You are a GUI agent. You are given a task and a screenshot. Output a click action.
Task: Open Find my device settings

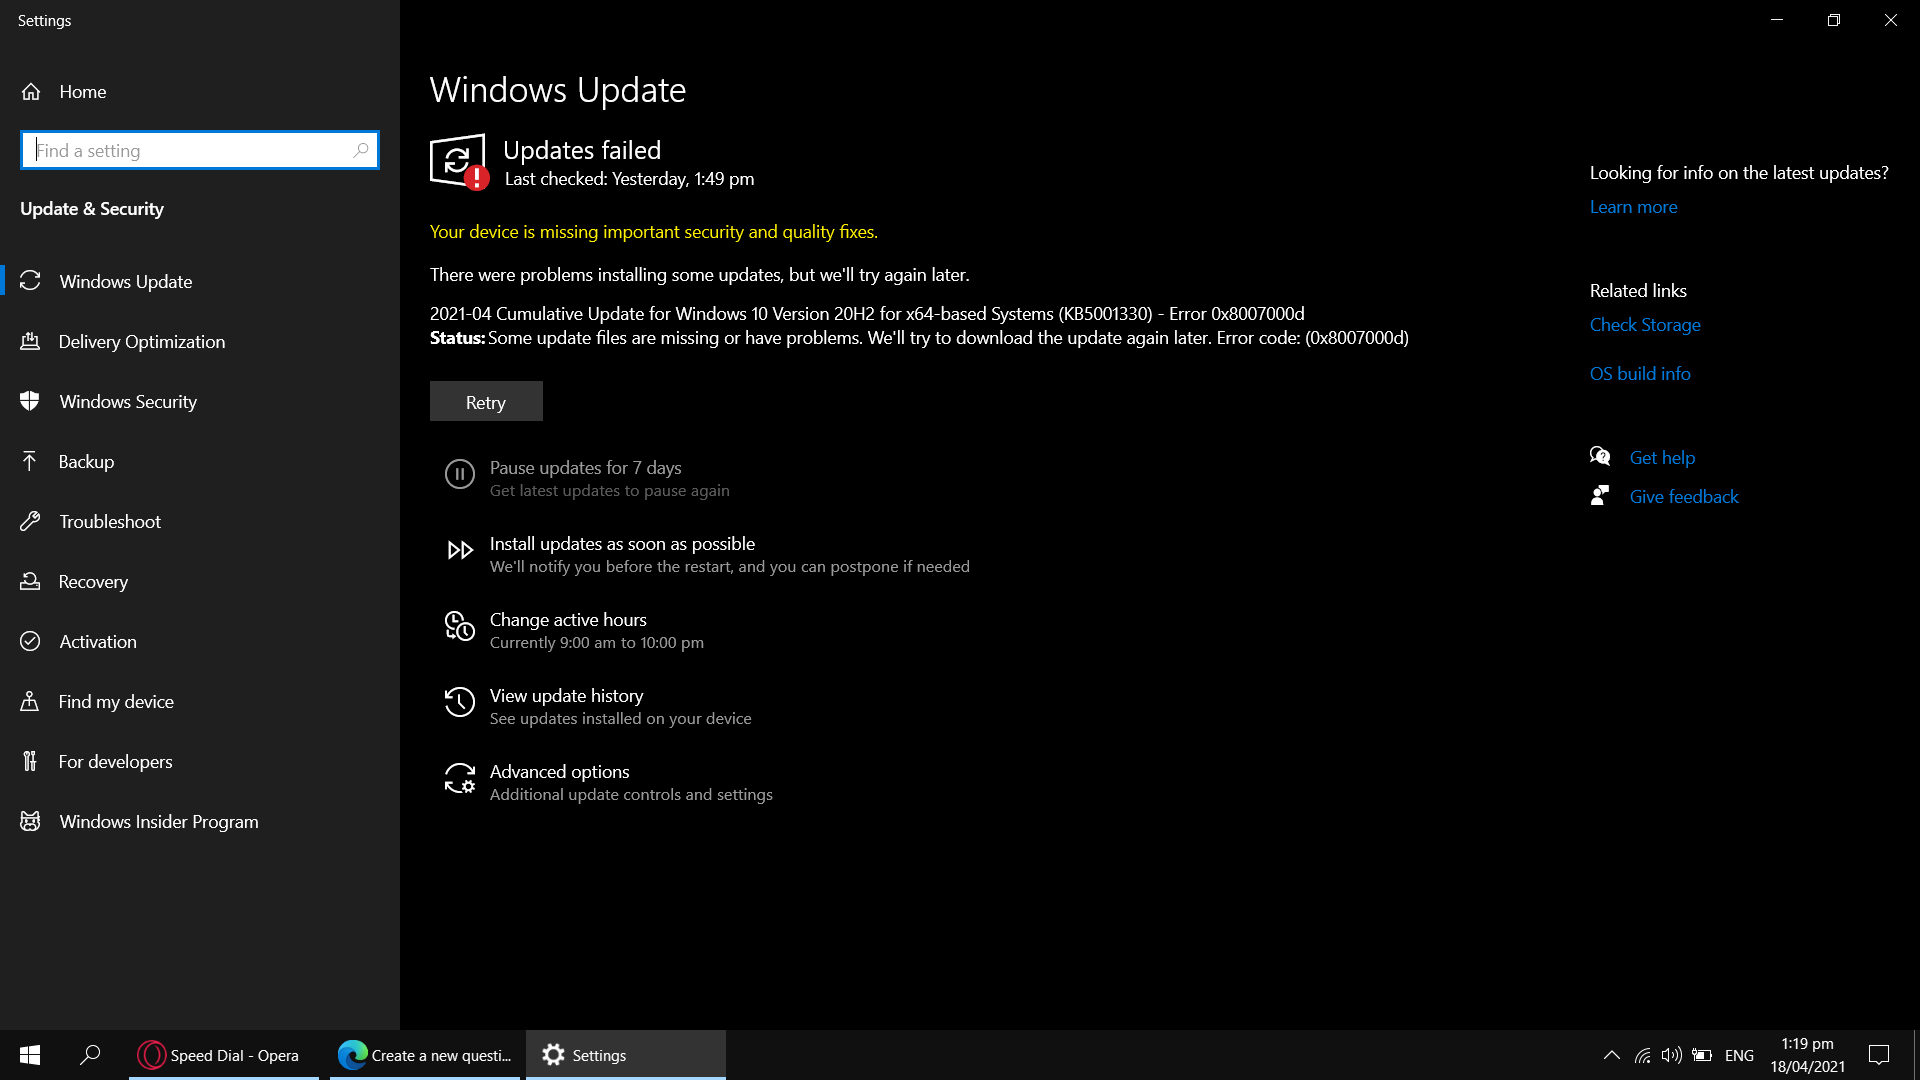pos(200,701)
